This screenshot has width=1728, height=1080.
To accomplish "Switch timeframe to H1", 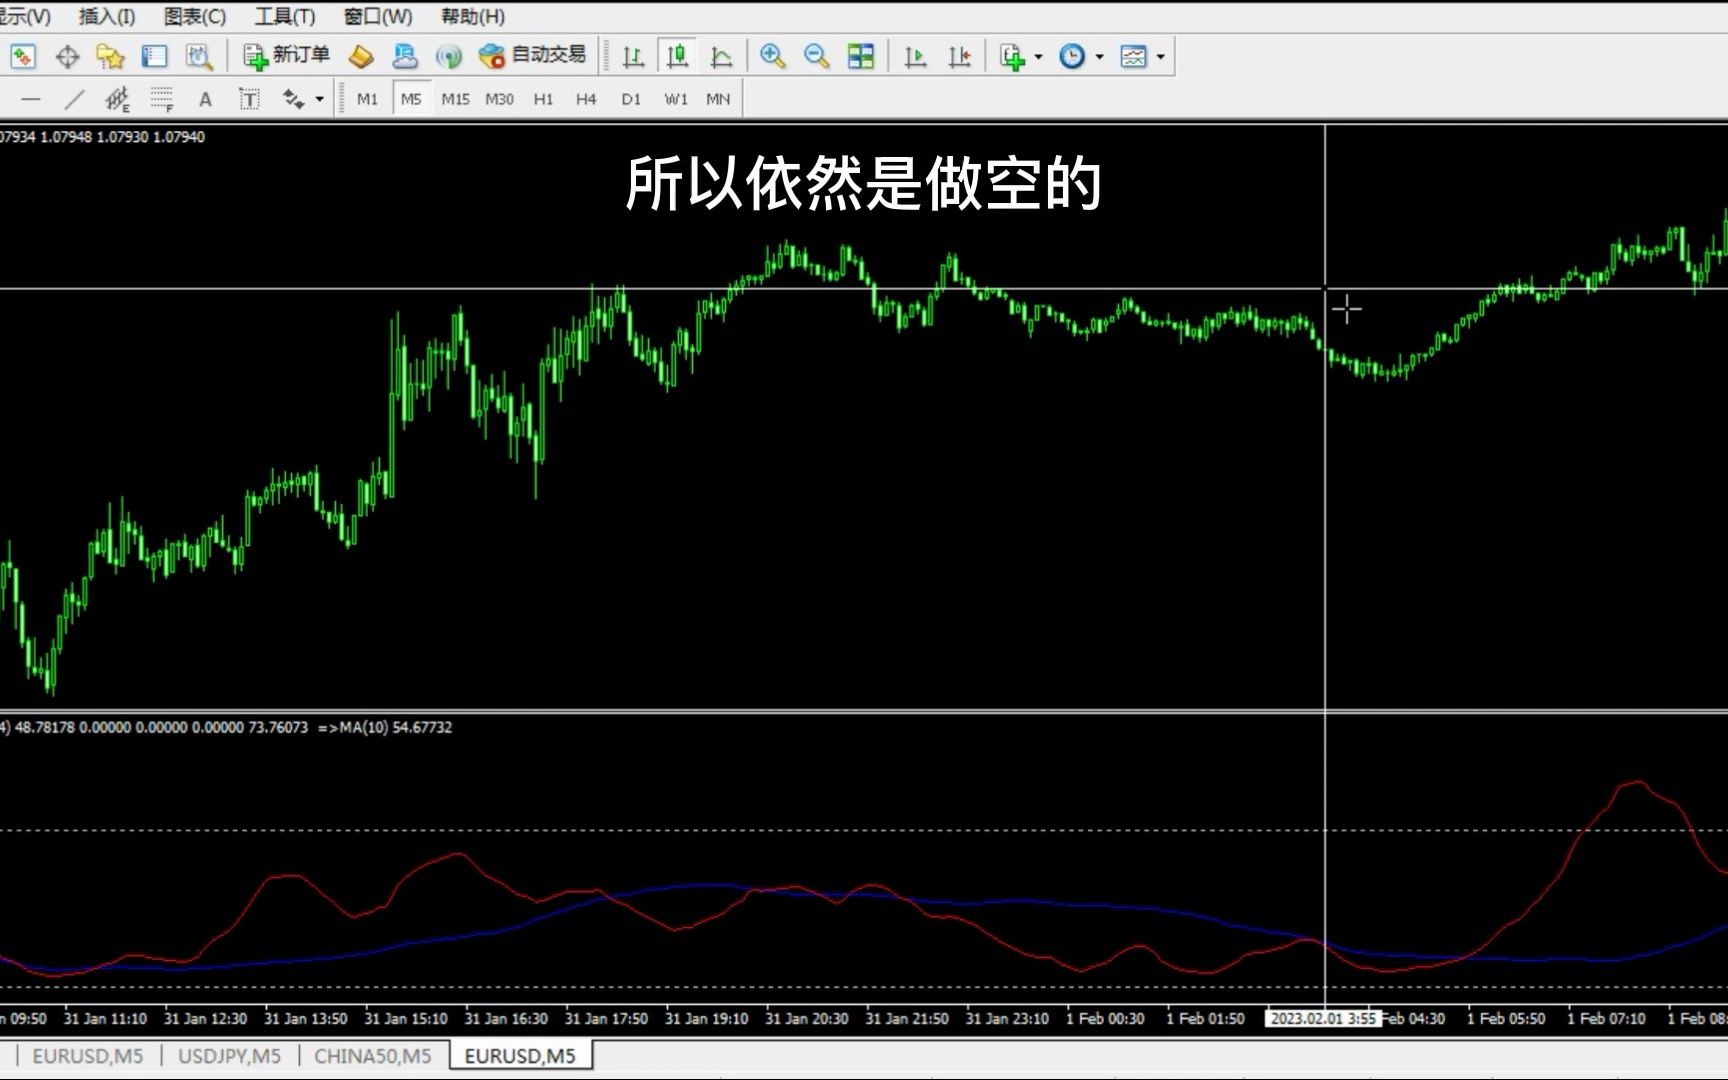I will click(543, 98).
